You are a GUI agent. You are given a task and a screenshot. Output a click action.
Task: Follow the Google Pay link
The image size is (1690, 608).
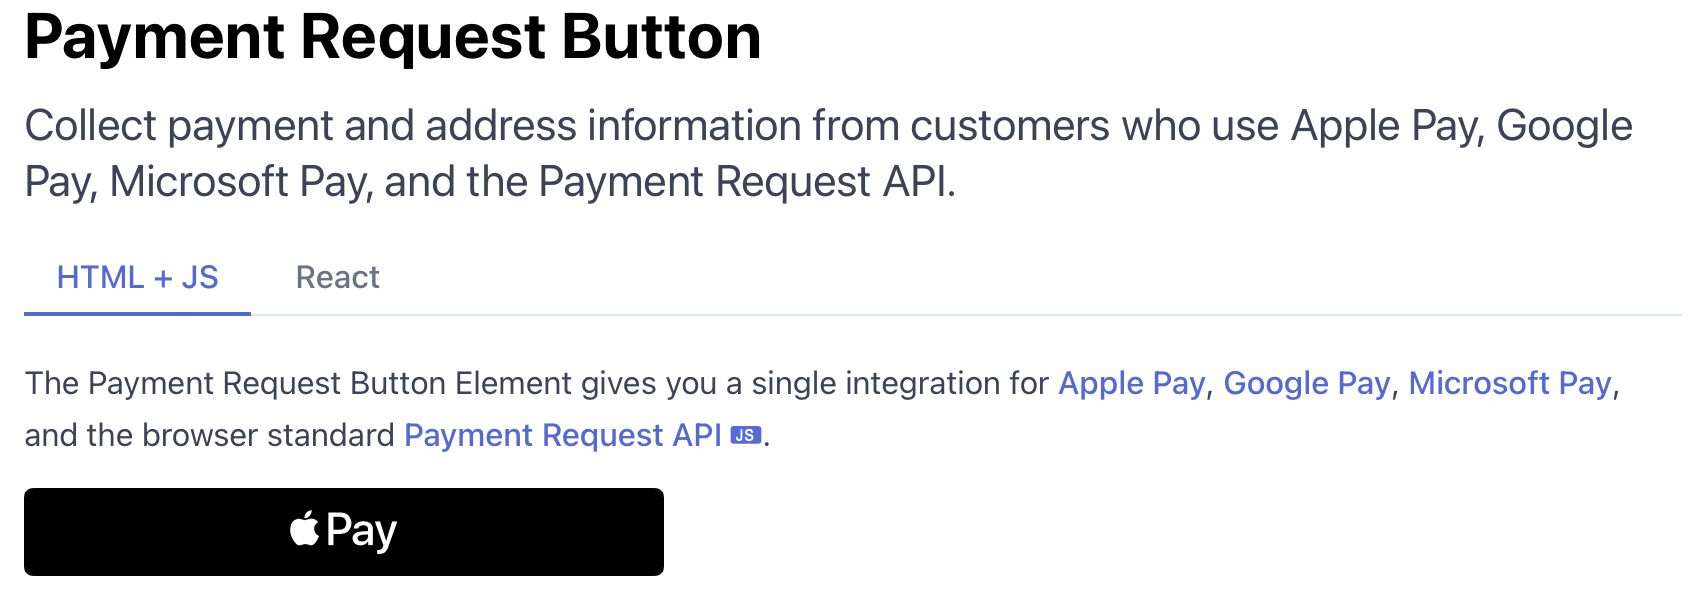pos(1306,383)
